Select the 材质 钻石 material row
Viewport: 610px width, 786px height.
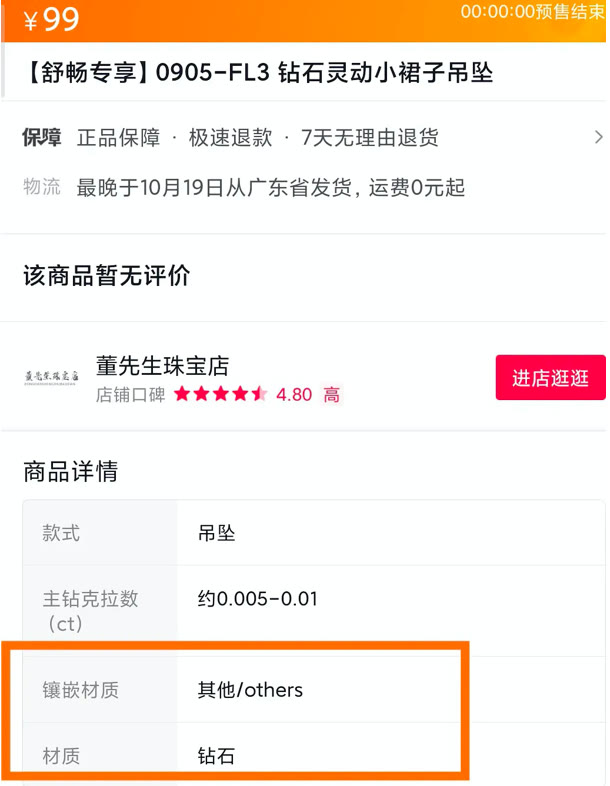pyautogui.click(x=314, y=754)
